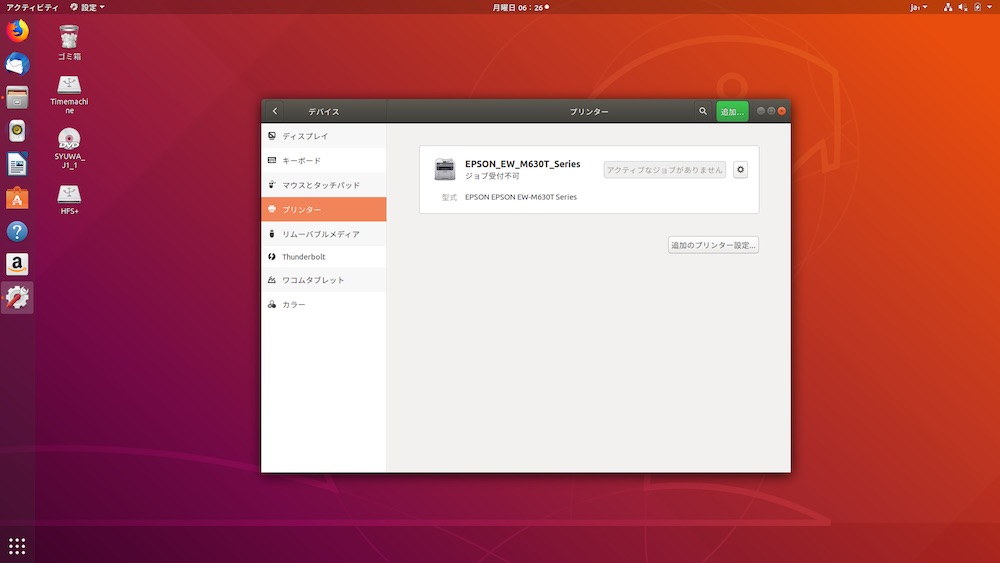Select the プリンター sidebar item
This screenshot has height=563, width=1000.
(324, 209)
